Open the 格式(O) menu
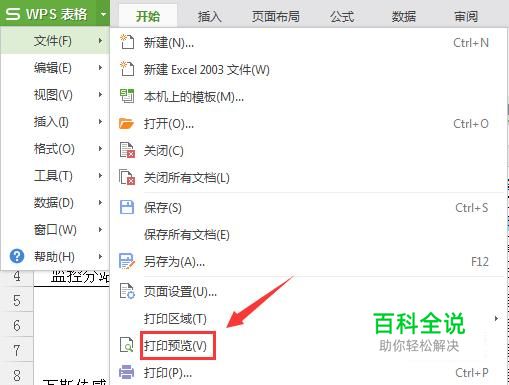This screenshot has width=509, height=385. point(55,149)
